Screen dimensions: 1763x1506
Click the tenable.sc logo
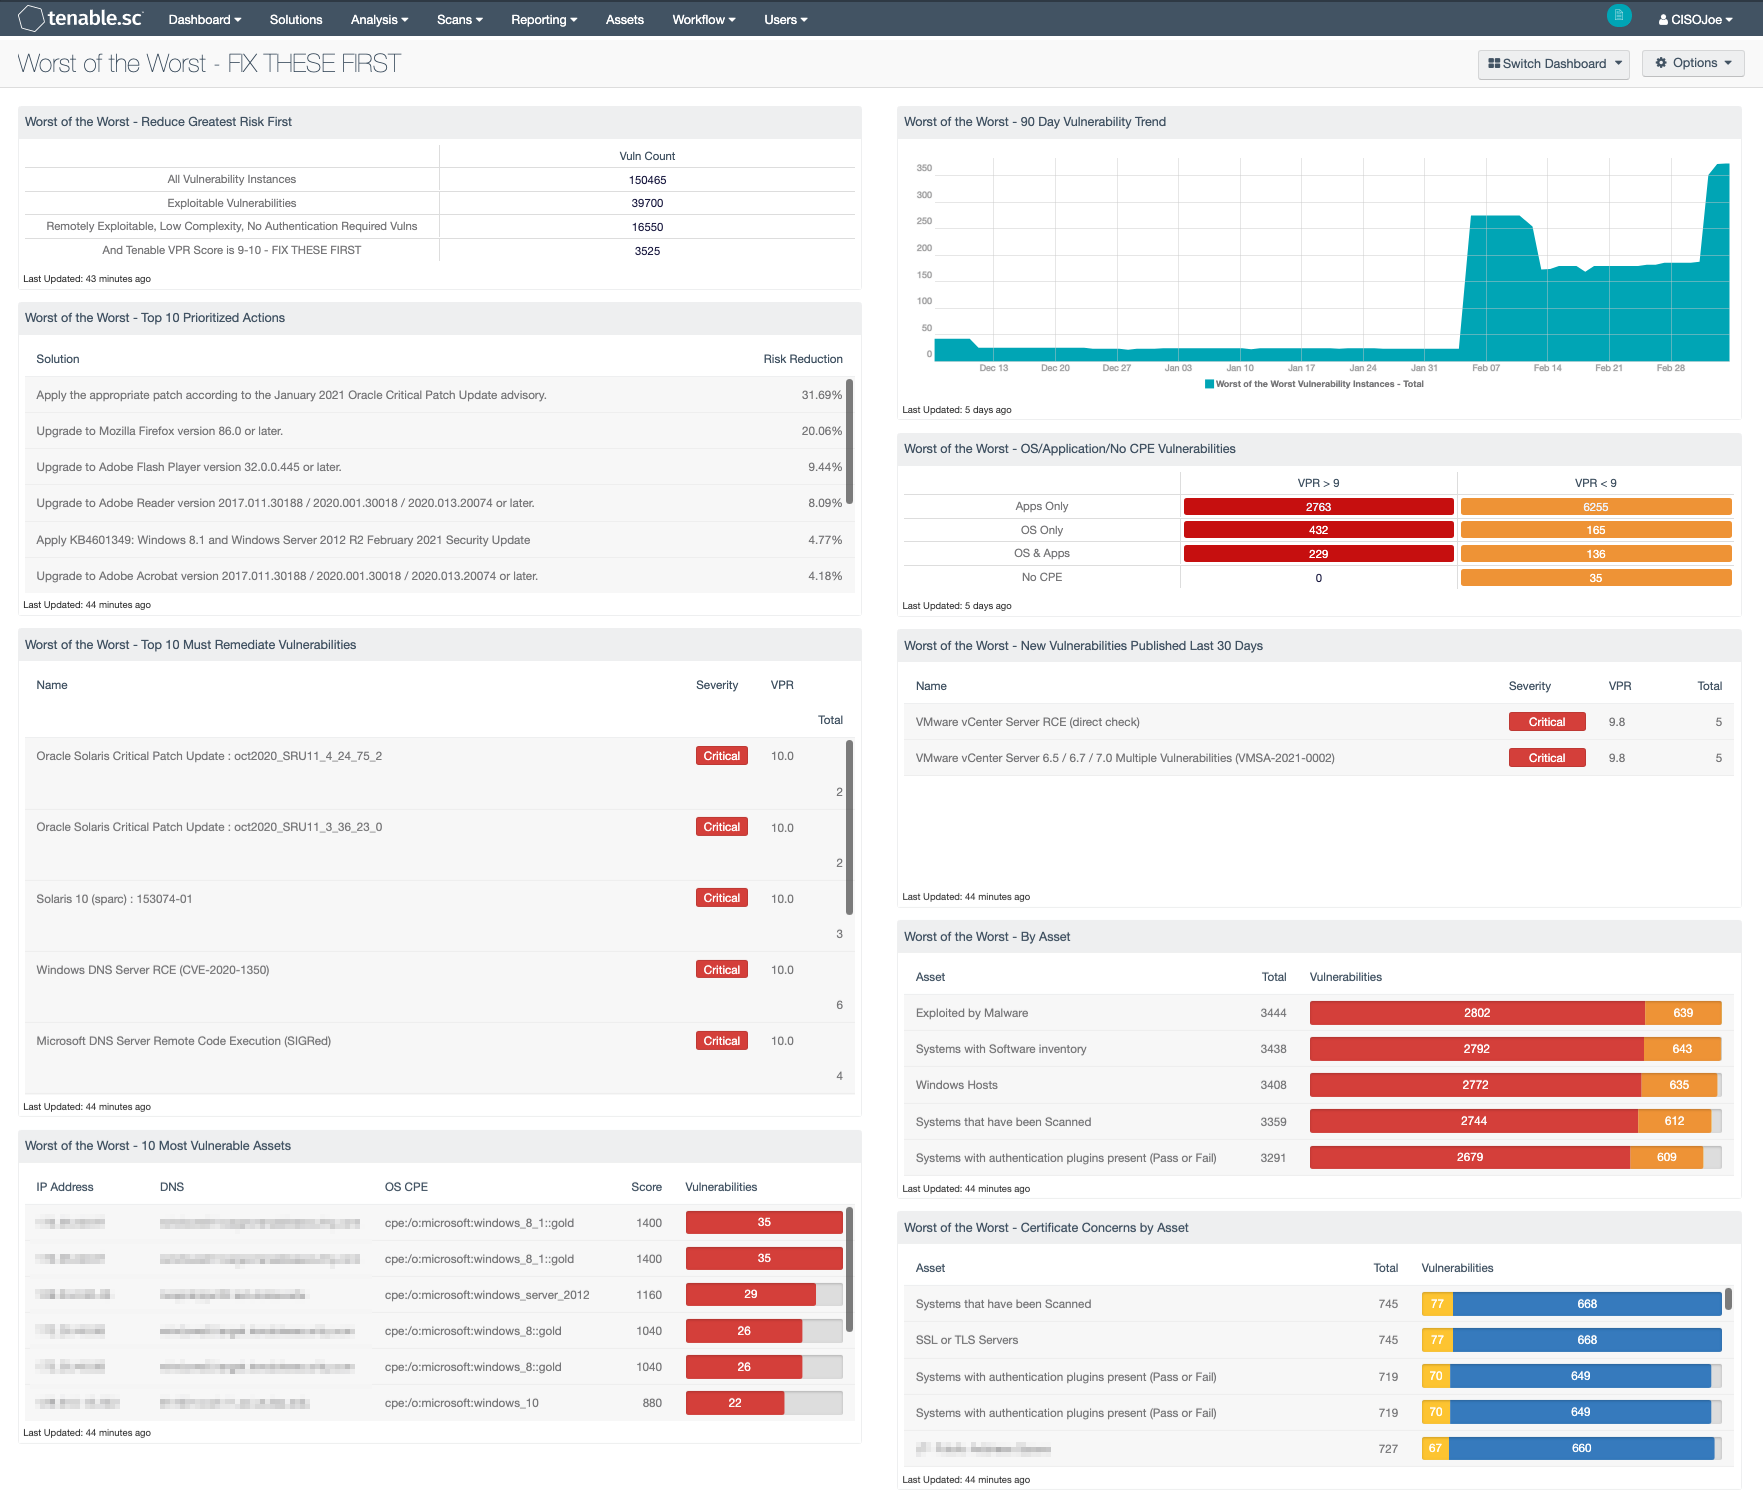coord(81,18)
